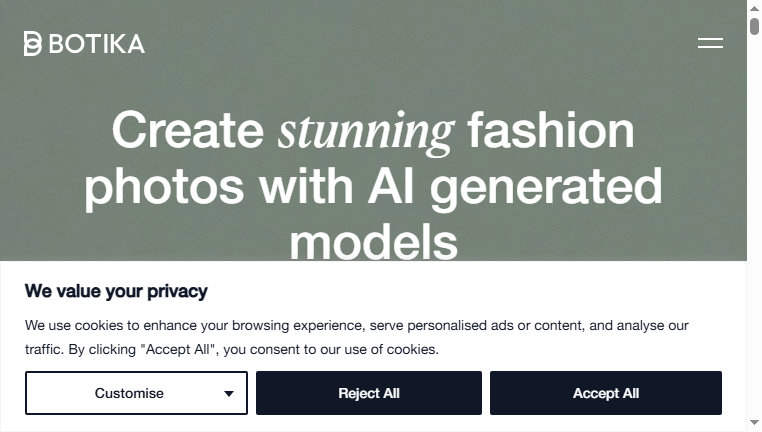
Task: Click the scrollbar up arrow
Action: (754, 8)
